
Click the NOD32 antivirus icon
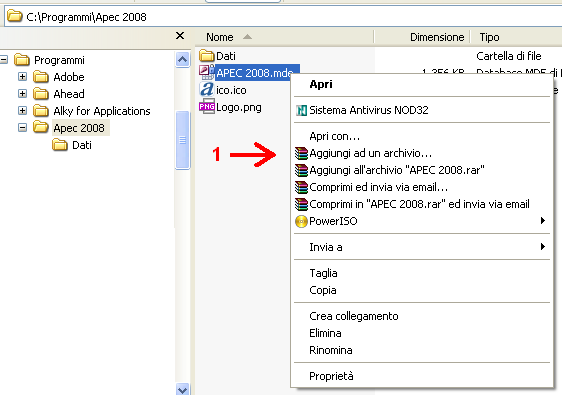click(301, 110)
